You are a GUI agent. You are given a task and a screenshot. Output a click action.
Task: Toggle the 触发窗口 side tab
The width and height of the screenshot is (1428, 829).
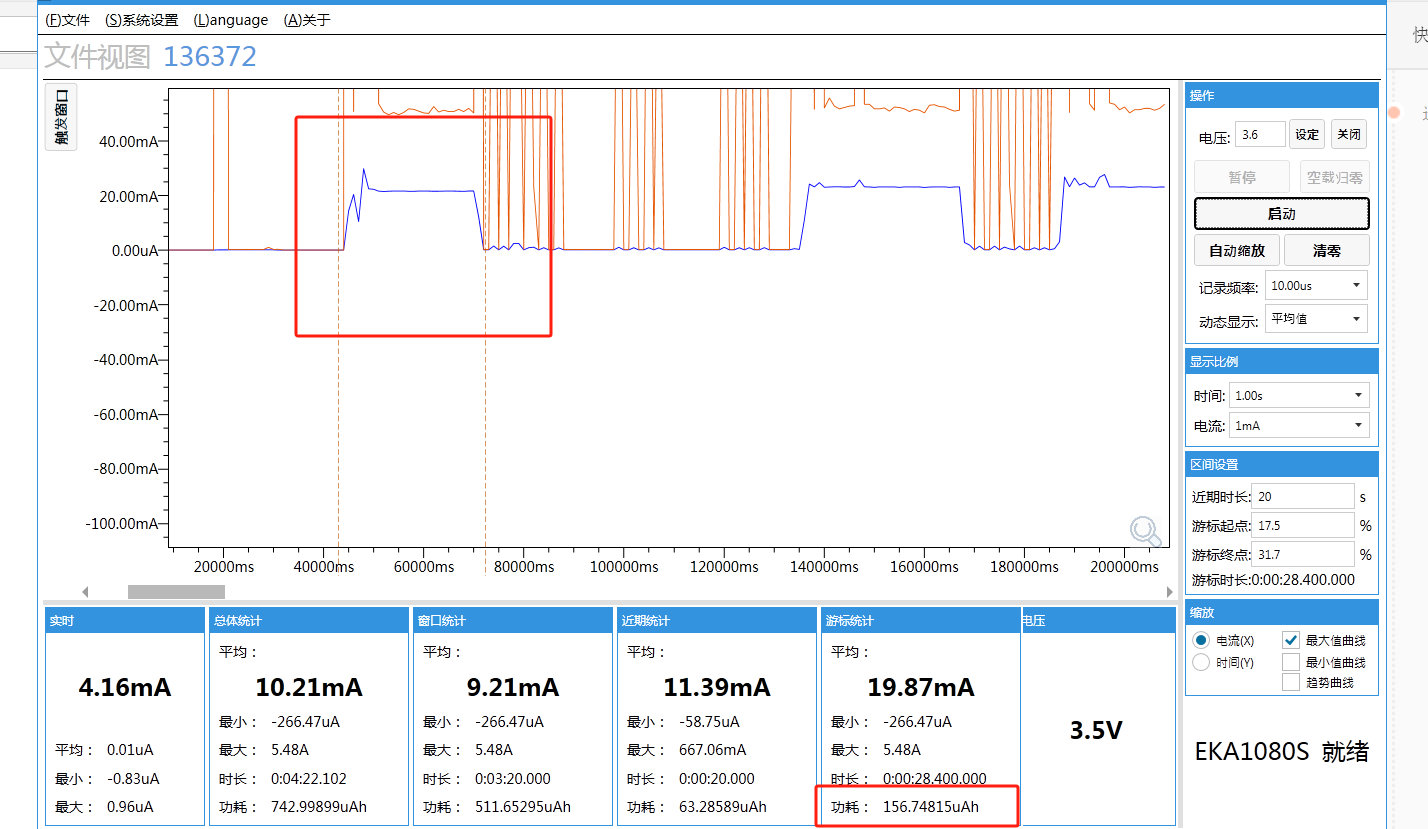(61, 117)
